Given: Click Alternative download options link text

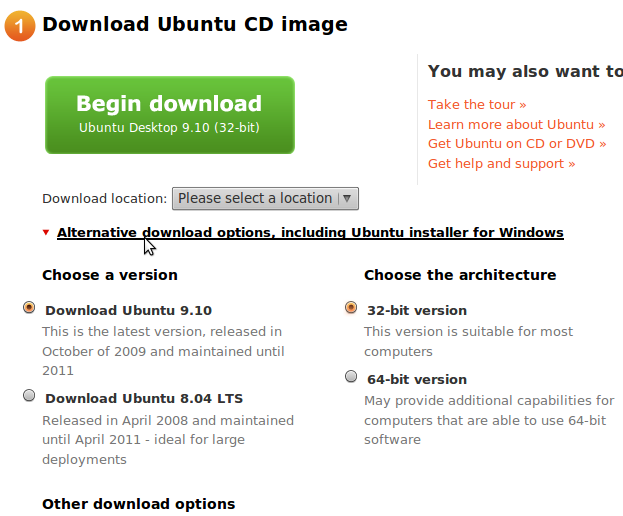Looking at the screenshot, I should (310, 232).
